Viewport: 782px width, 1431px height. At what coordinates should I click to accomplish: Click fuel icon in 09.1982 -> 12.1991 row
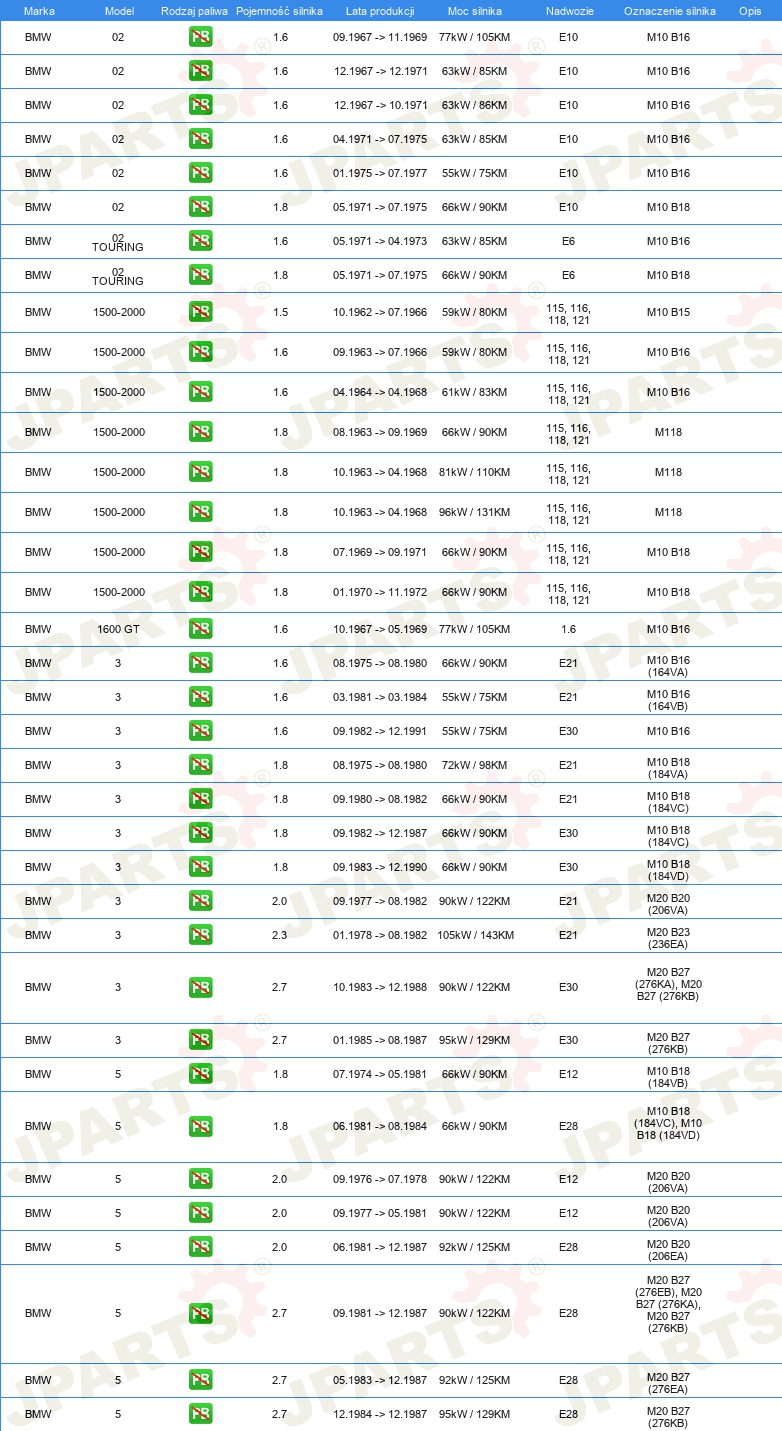[x=200, y=731]
